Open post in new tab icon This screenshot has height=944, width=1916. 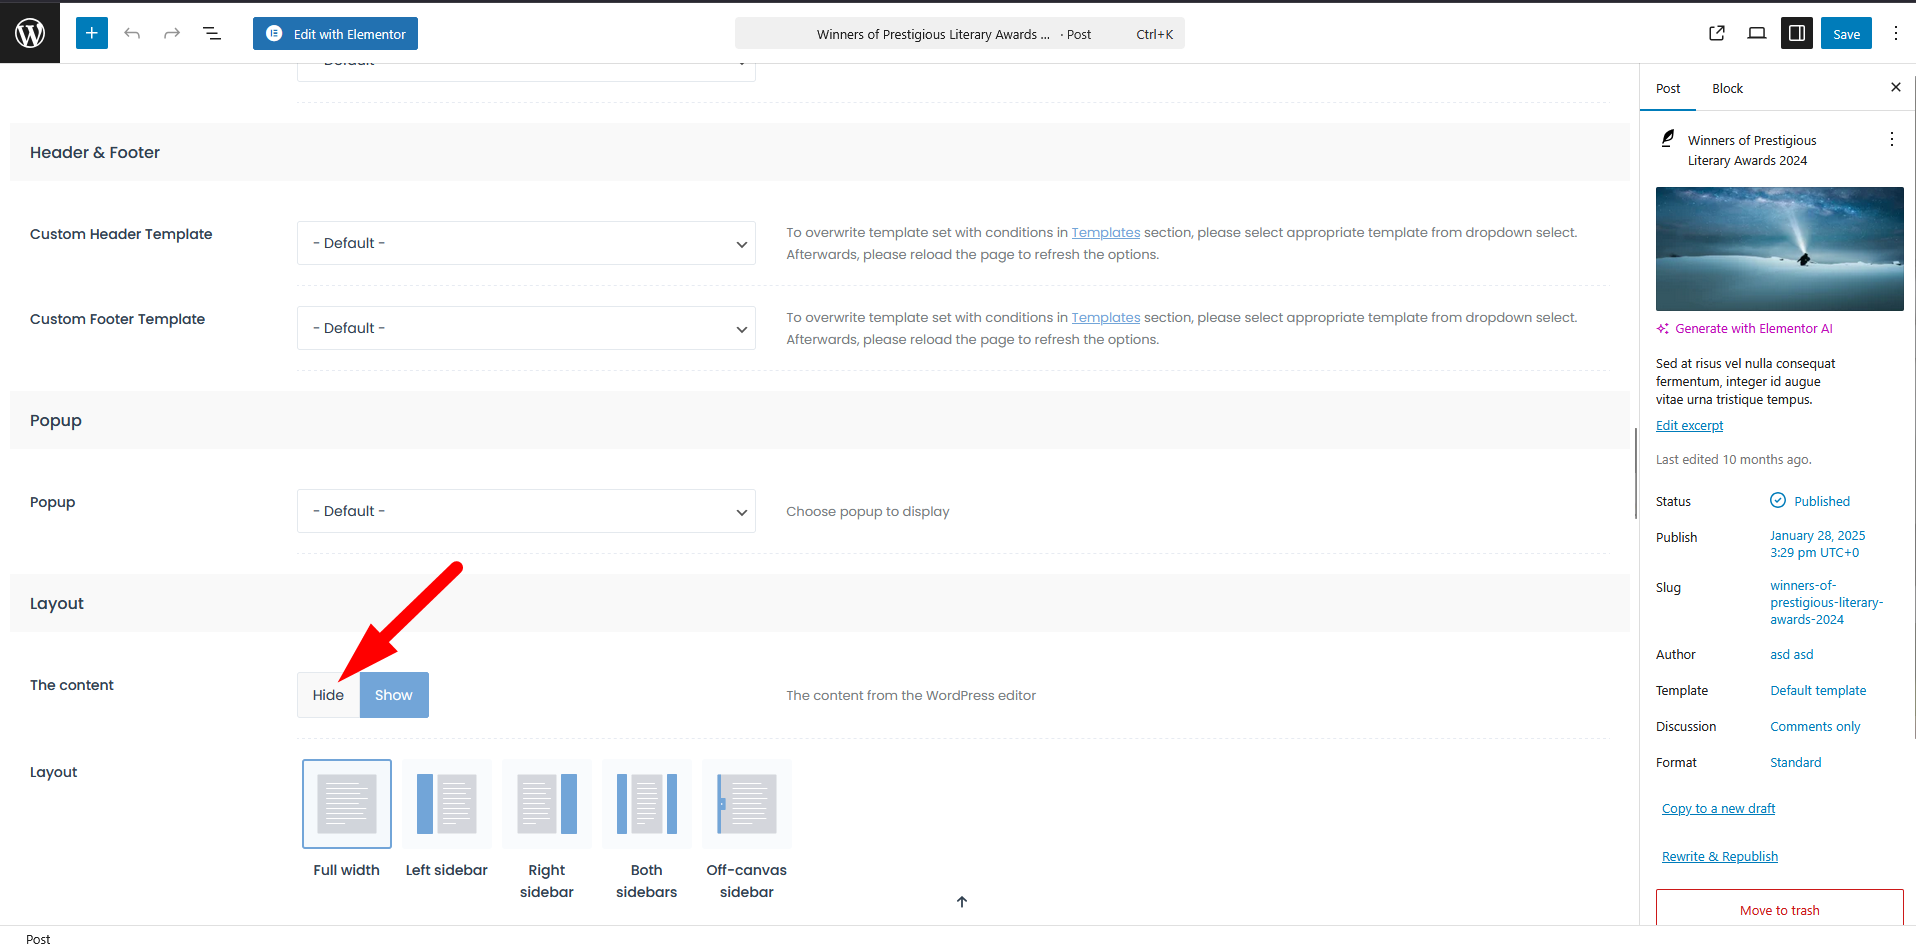[1717, 33]
